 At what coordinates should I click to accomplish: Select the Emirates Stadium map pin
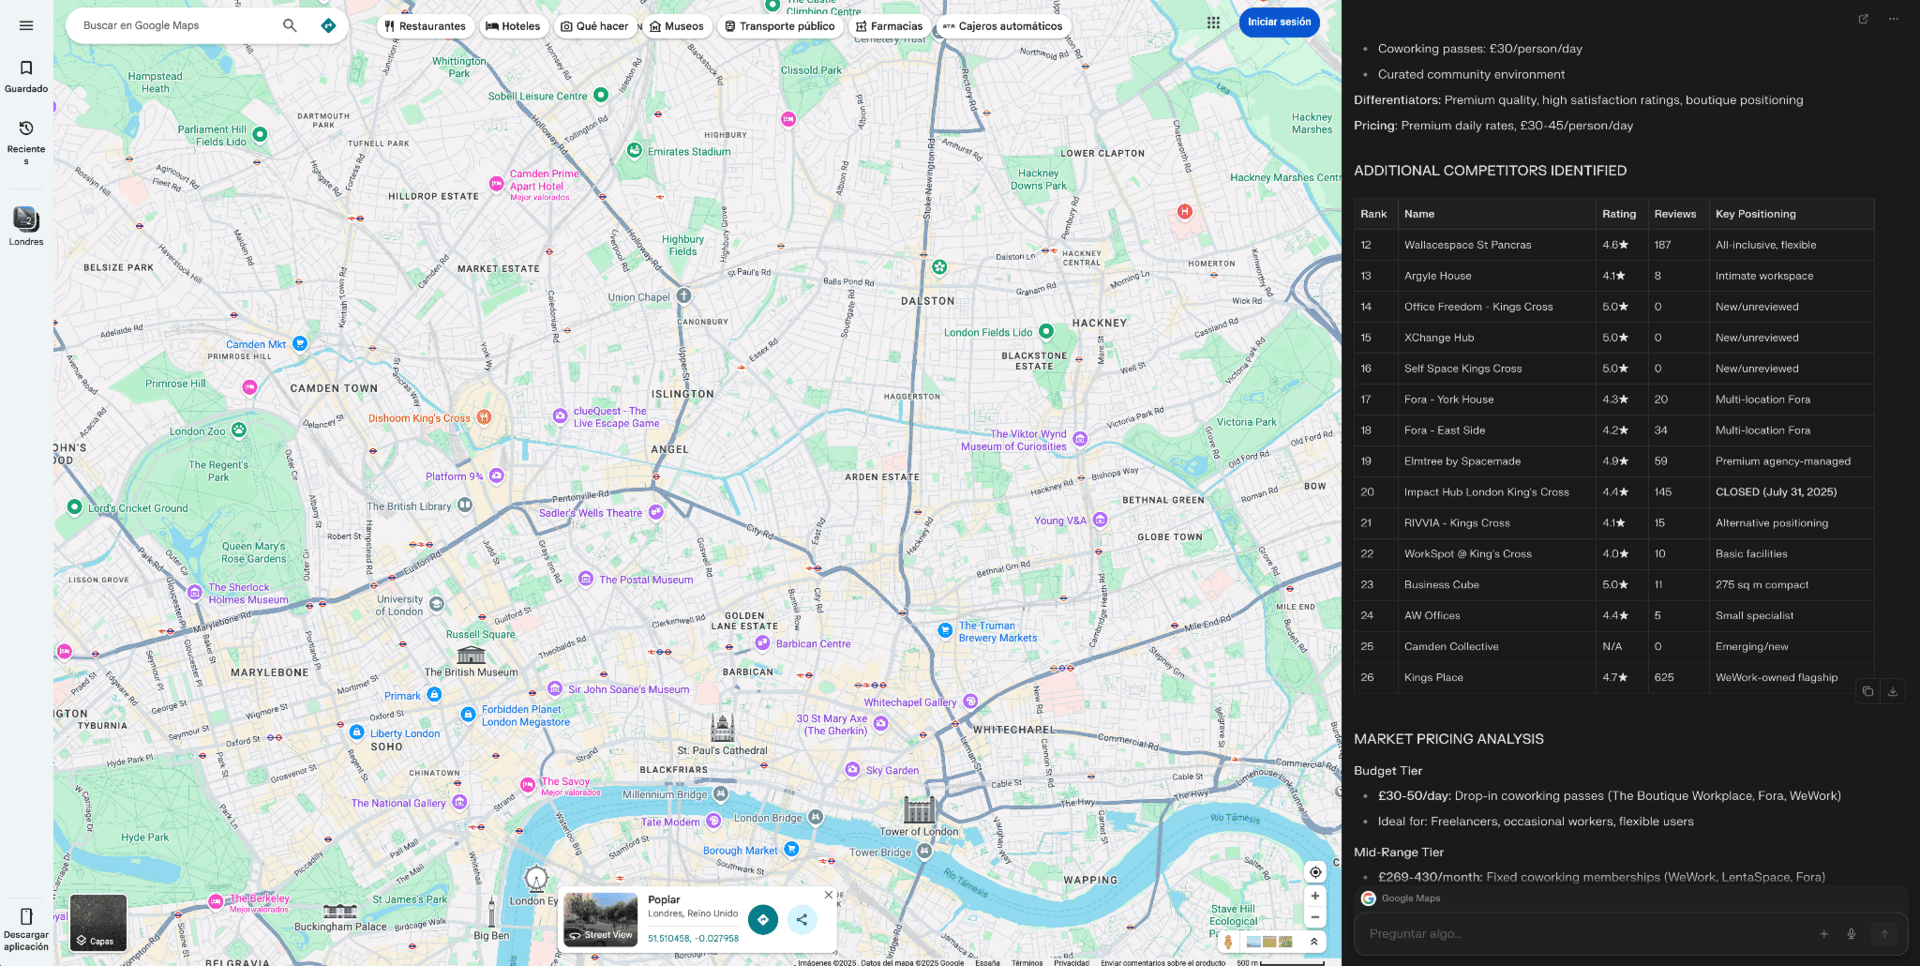(634, 151)
